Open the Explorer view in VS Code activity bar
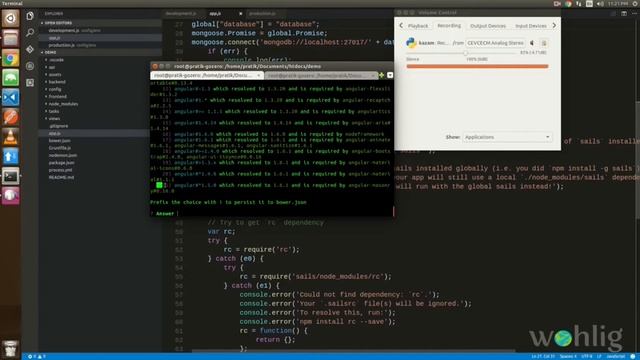This screenshot has height=360, width=640. tap(30, 16)
